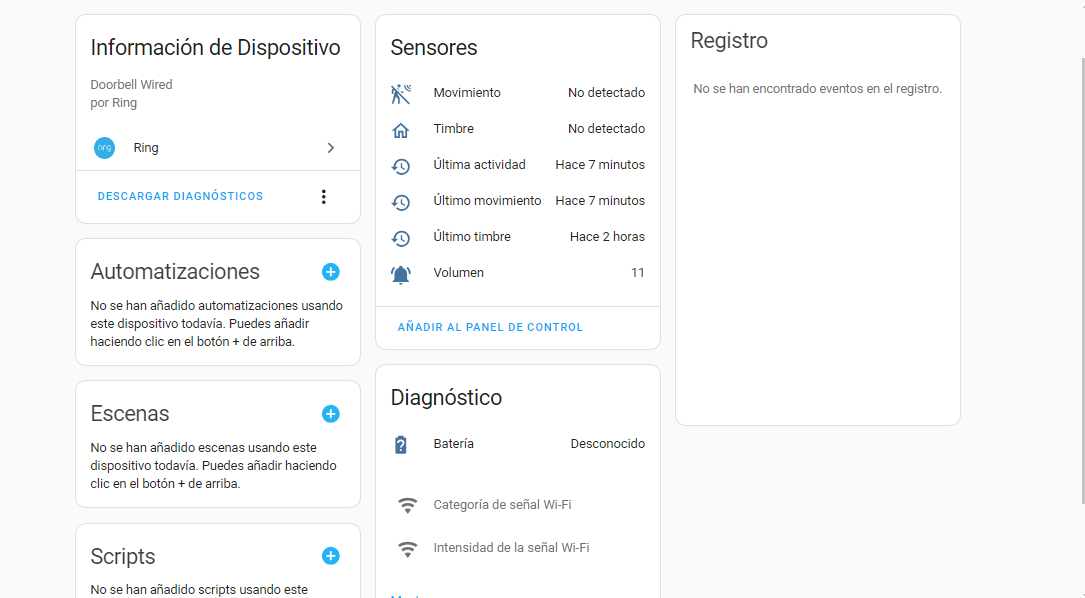Click Descargar Diagnósticos button
The image size is (1085, 598).
coord(180,197)
